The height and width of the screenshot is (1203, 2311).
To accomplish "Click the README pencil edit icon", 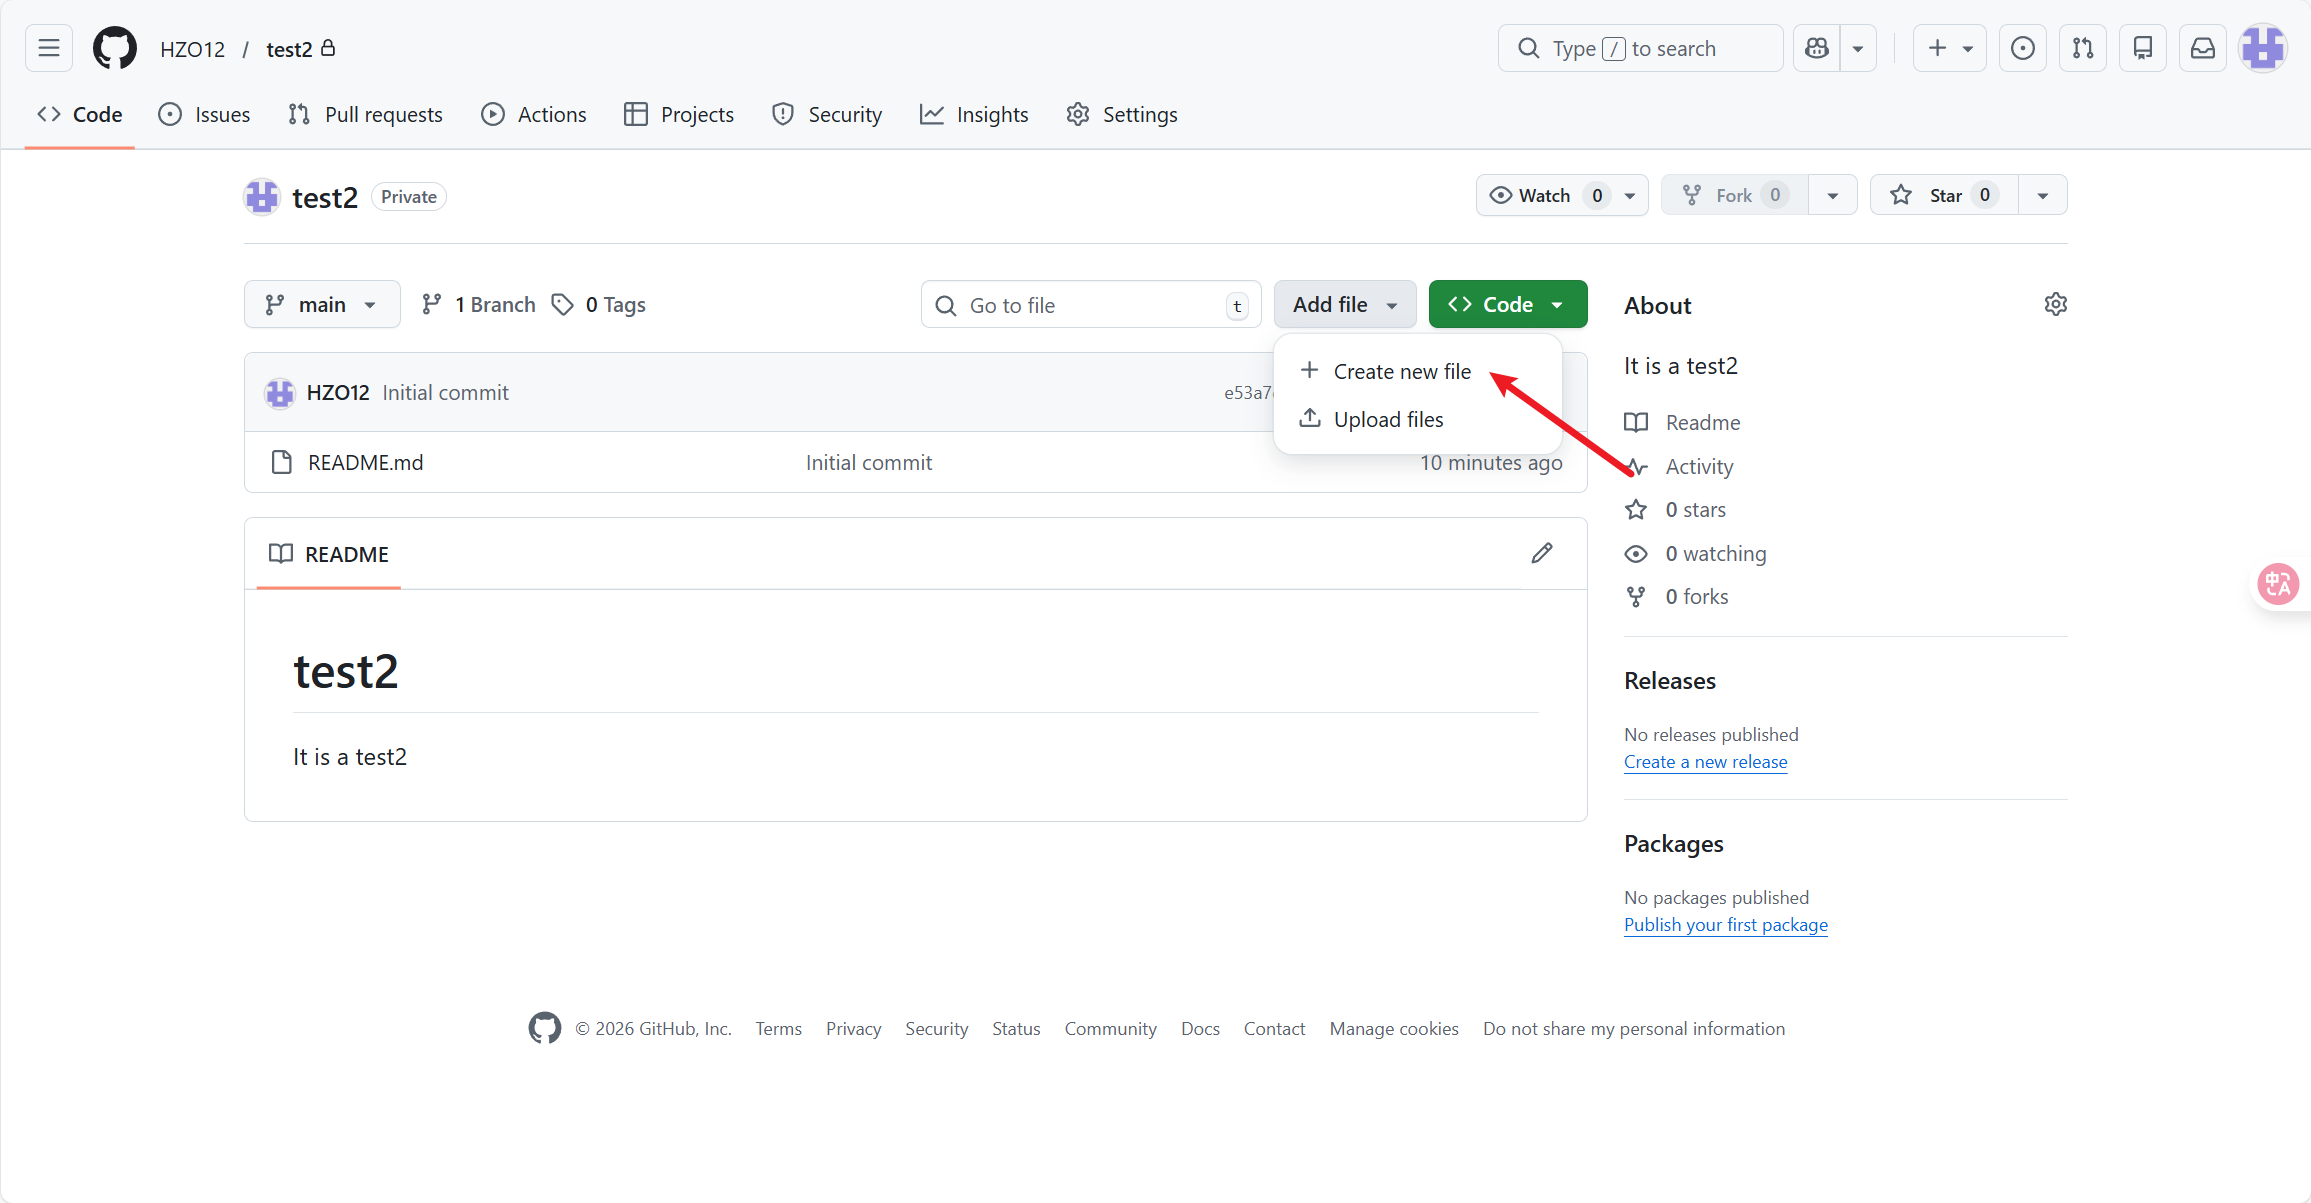I will pos(1541,553).
